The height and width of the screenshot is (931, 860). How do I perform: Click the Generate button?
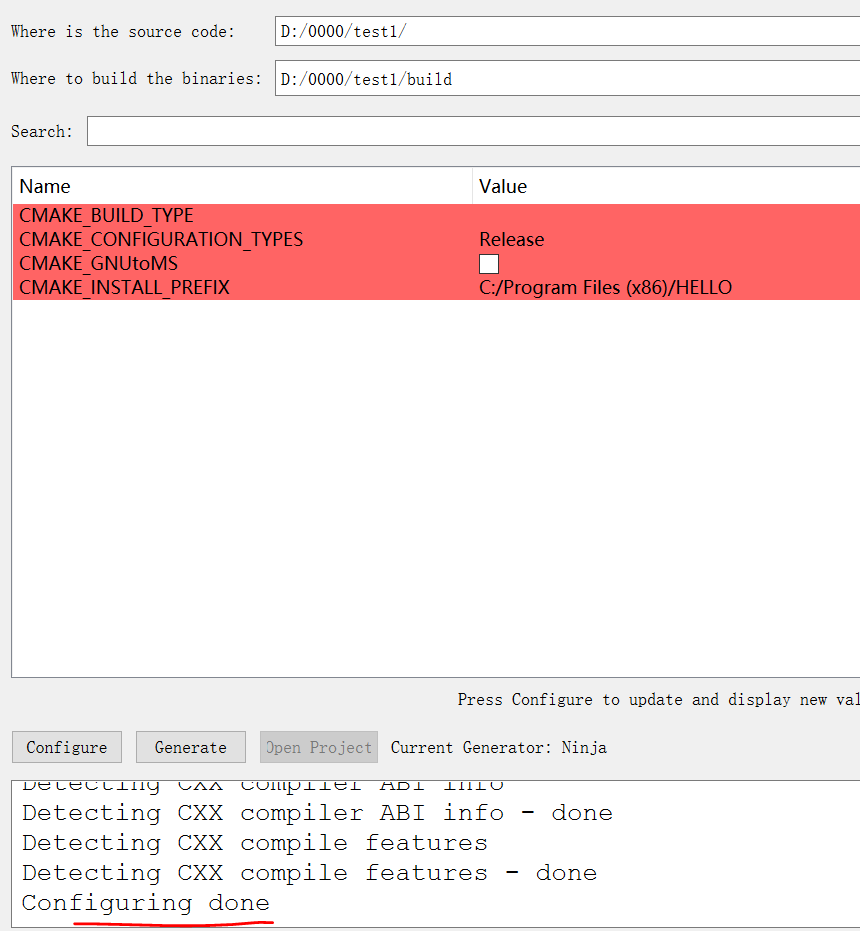click(190, 747)
